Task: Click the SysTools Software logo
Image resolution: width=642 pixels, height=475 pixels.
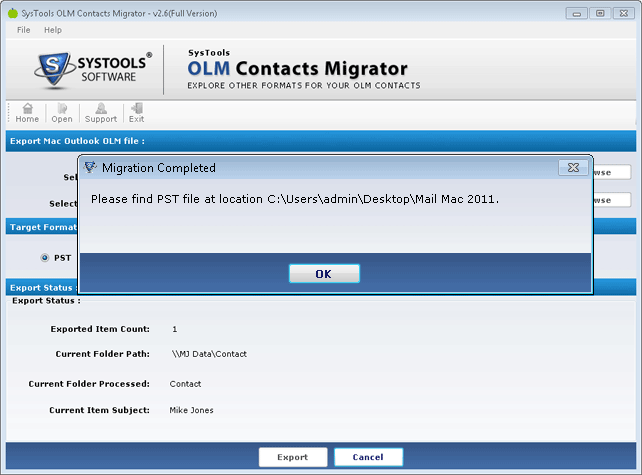Action: coord(93,70)
